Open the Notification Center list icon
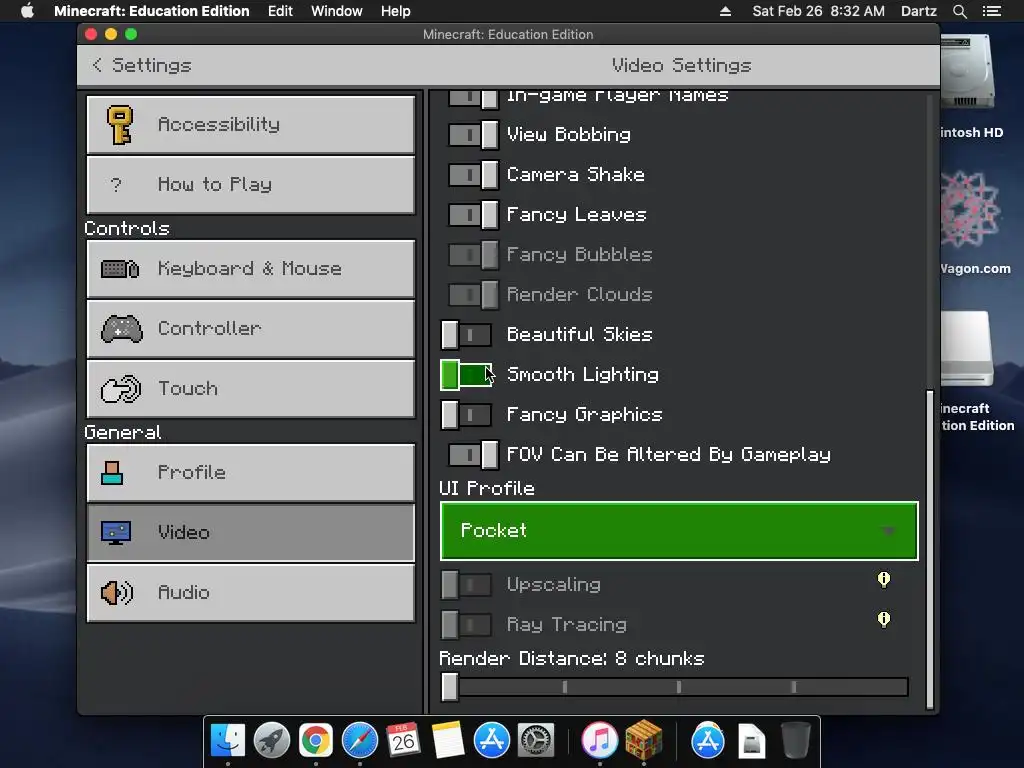This screenshot has height=768, width=1024. (x=992, y=11)
